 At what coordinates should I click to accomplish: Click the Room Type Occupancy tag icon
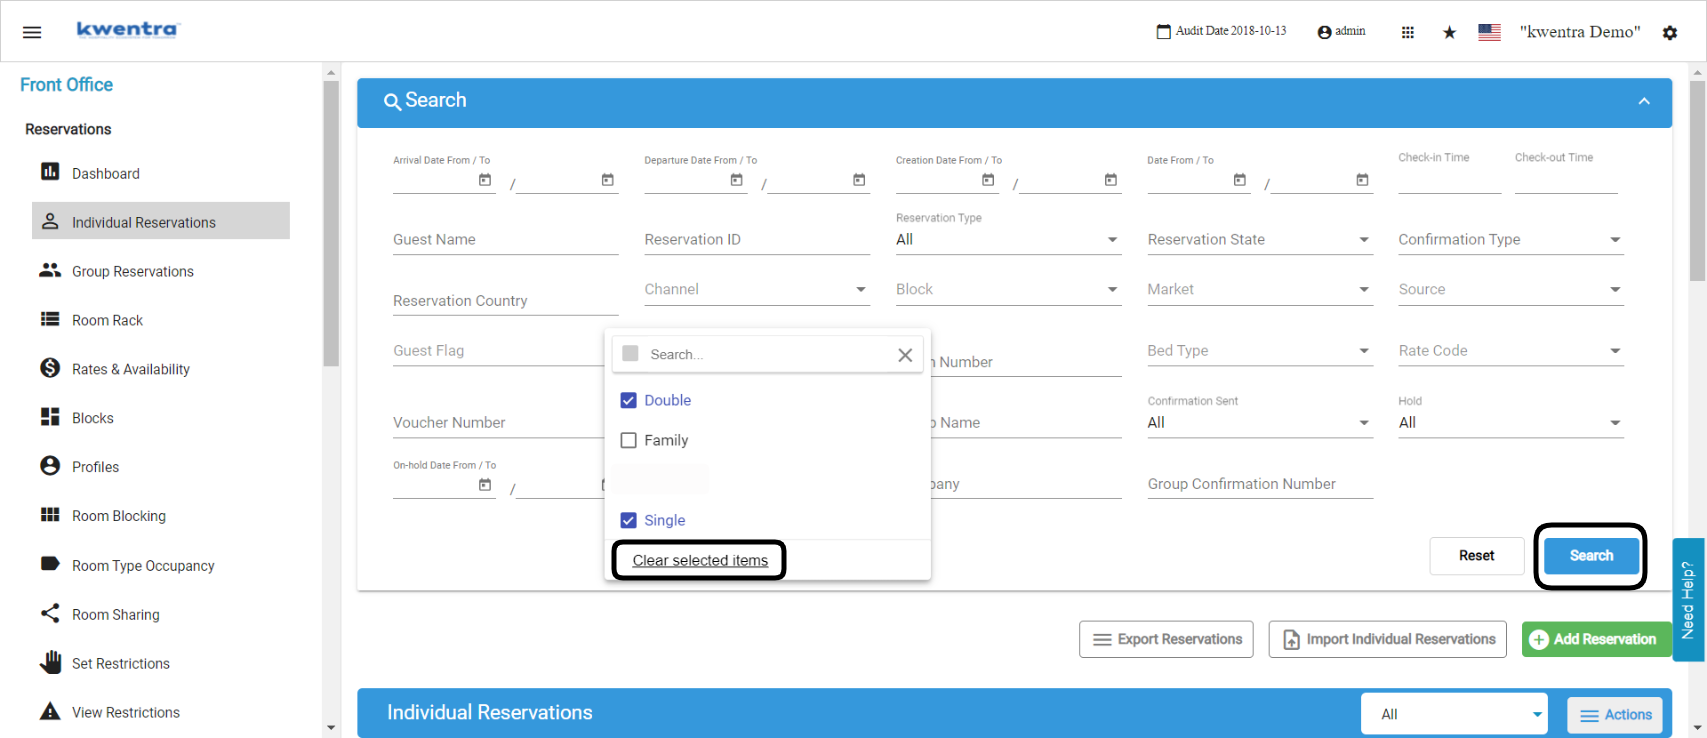[x=50, y=564]
